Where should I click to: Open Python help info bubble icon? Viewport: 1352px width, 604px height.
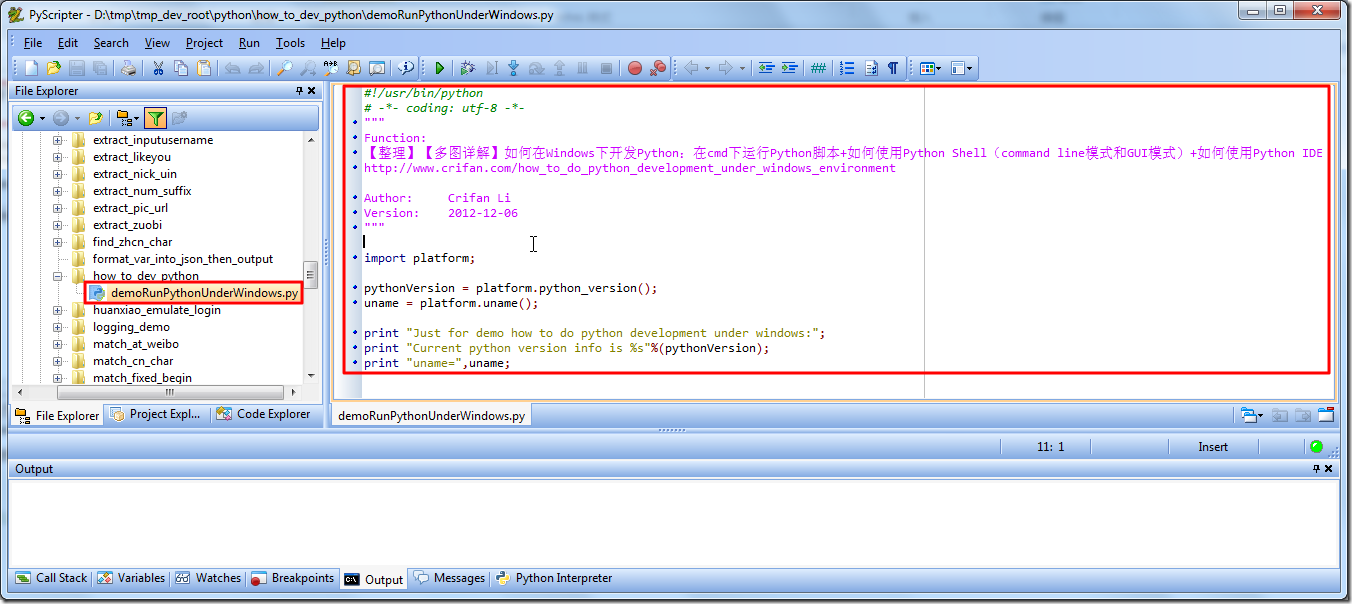click(406, 68)
